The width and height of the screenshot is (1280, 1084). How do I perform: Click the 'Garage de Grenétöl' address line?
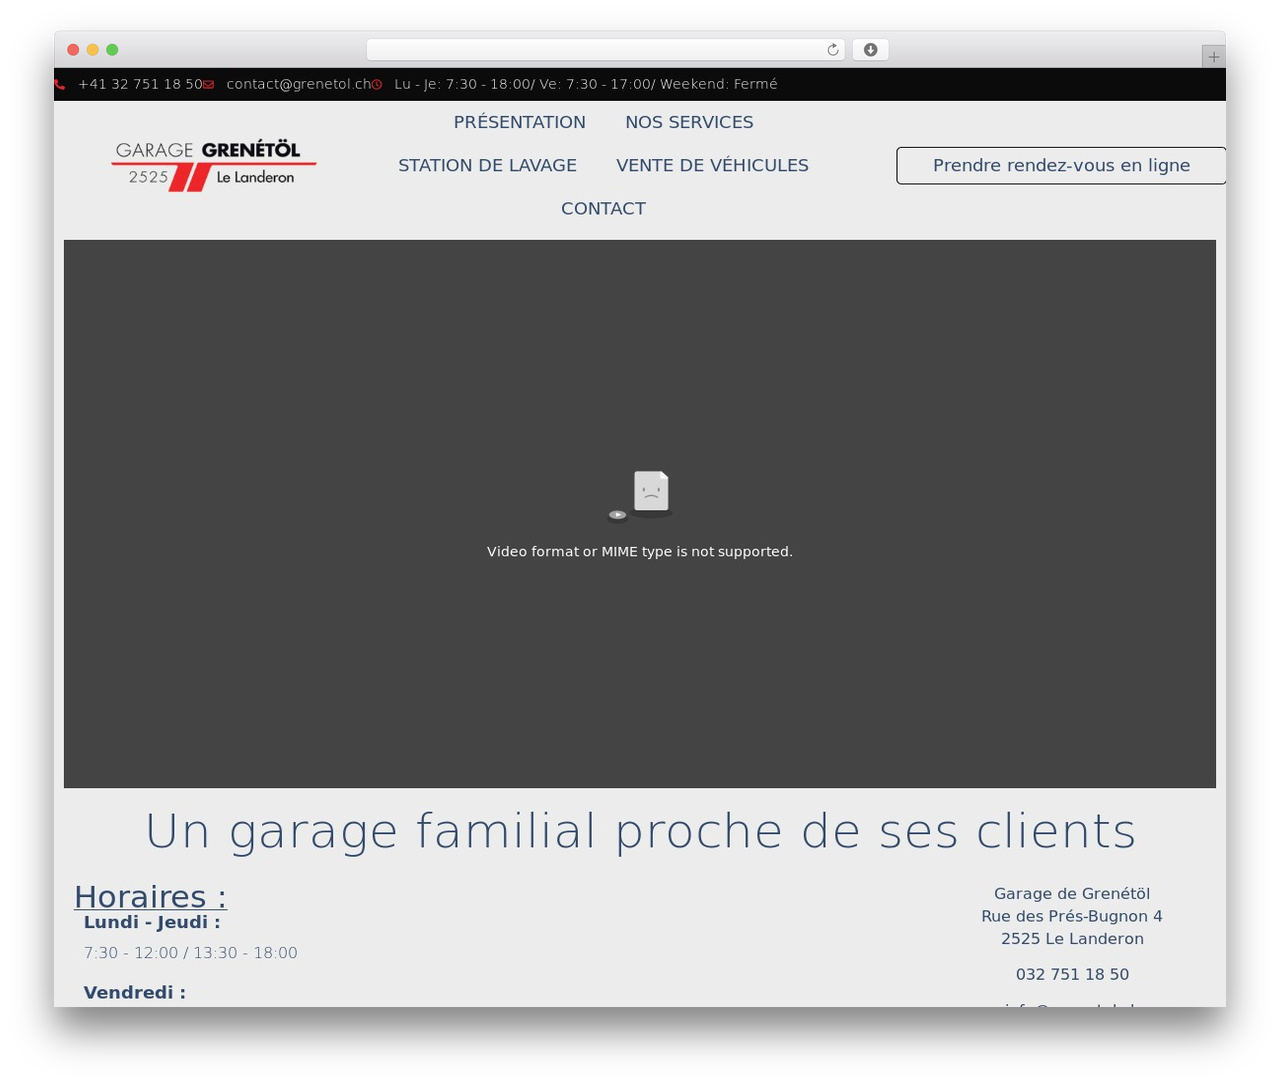pos(1072,894)
